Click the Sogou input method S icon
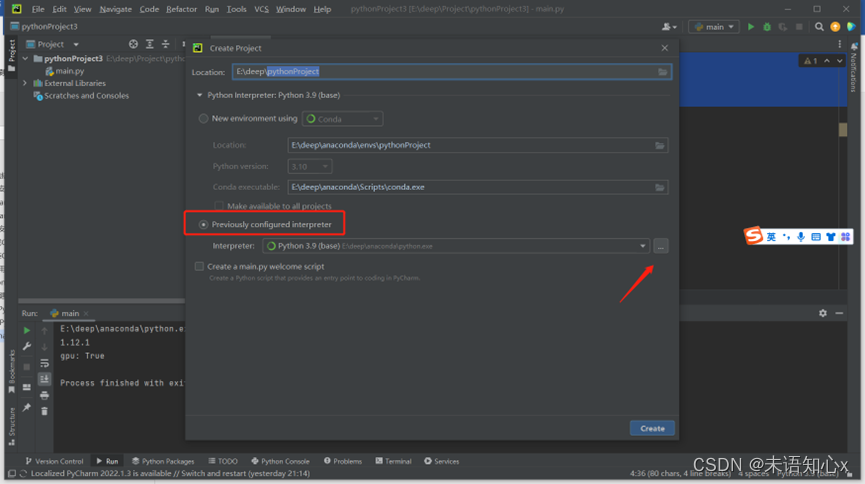Screen dimensions: 865x484 pyautogui.click(x=753, y=236)
